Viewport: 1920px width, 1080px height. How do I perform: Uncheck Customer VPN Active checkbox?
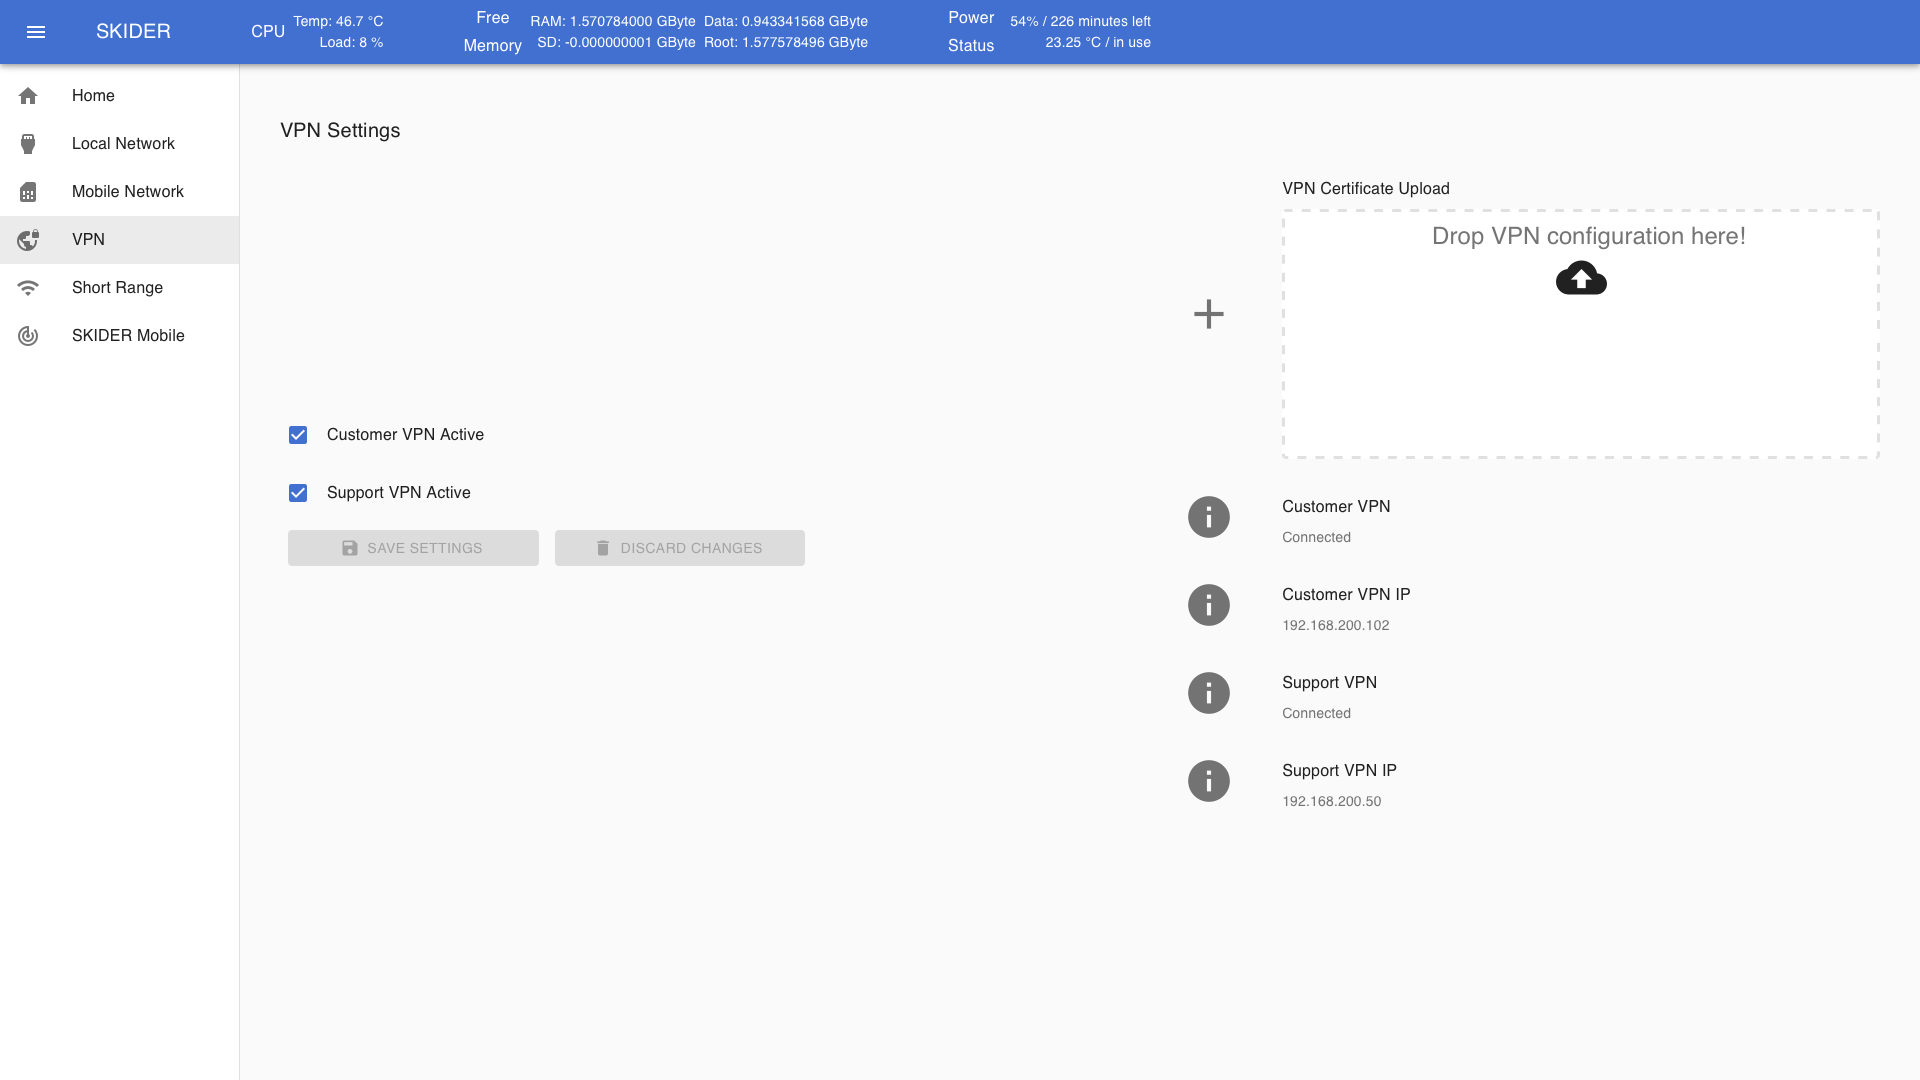[298, 435]
